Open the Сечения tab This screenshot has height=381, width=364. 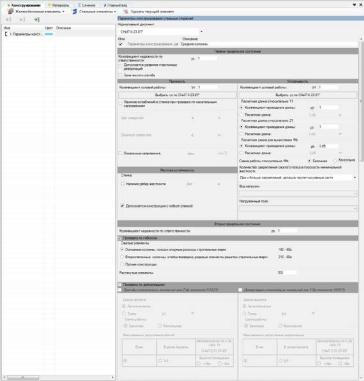click(86, 5)
